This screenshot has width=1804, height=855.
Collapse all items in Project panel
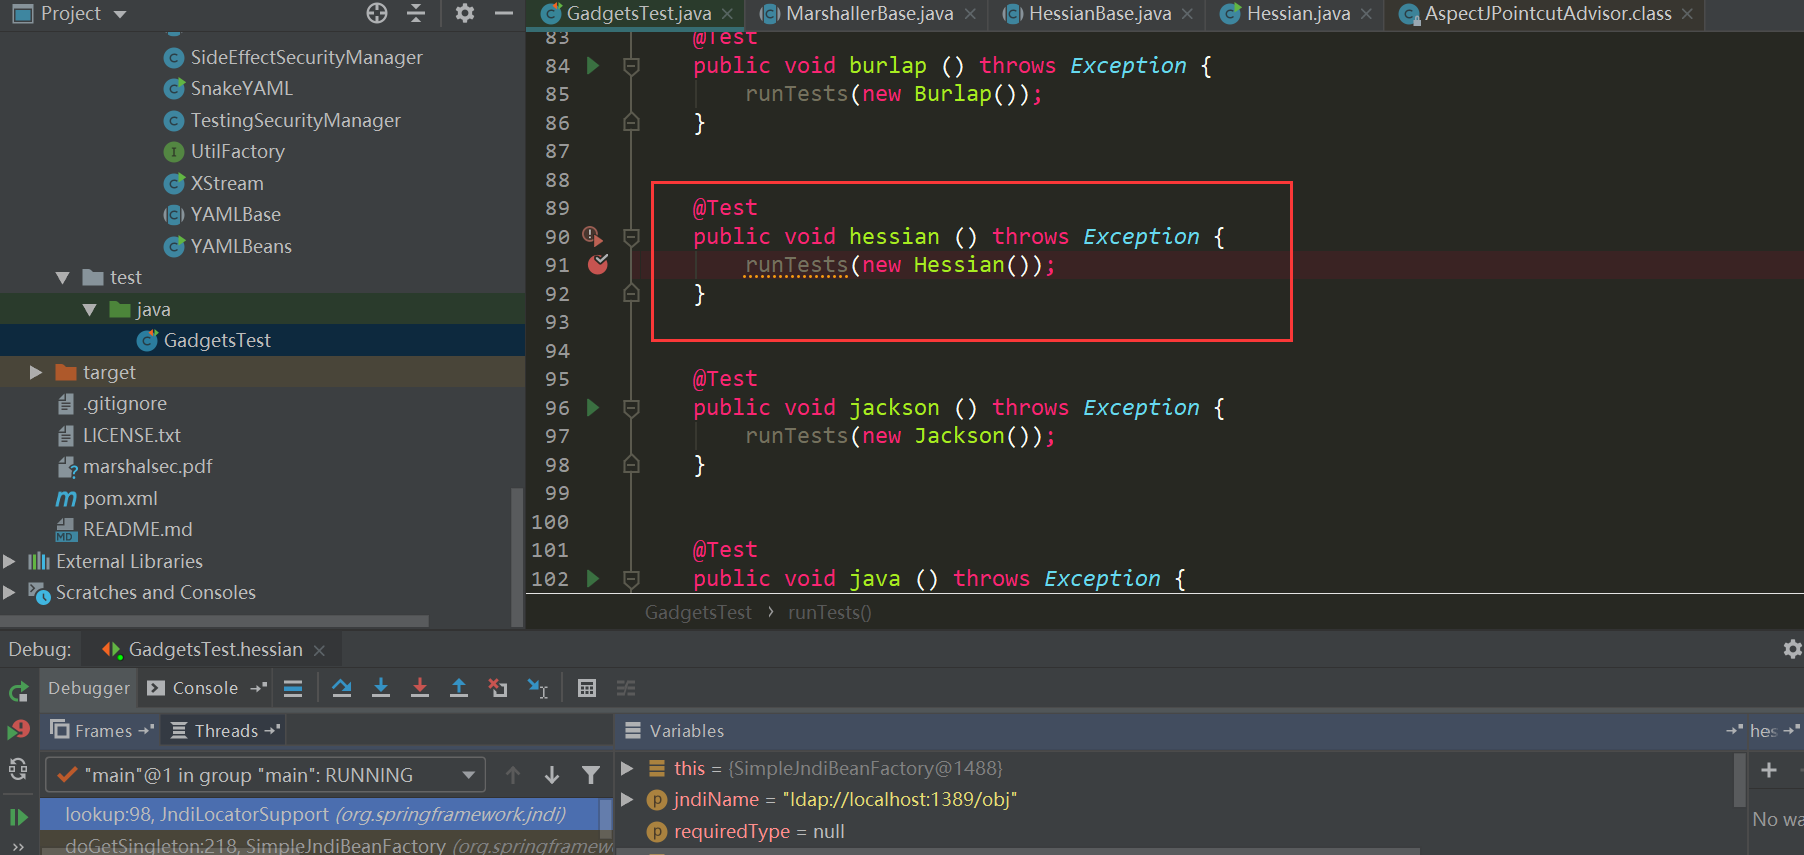click(416, 13)
